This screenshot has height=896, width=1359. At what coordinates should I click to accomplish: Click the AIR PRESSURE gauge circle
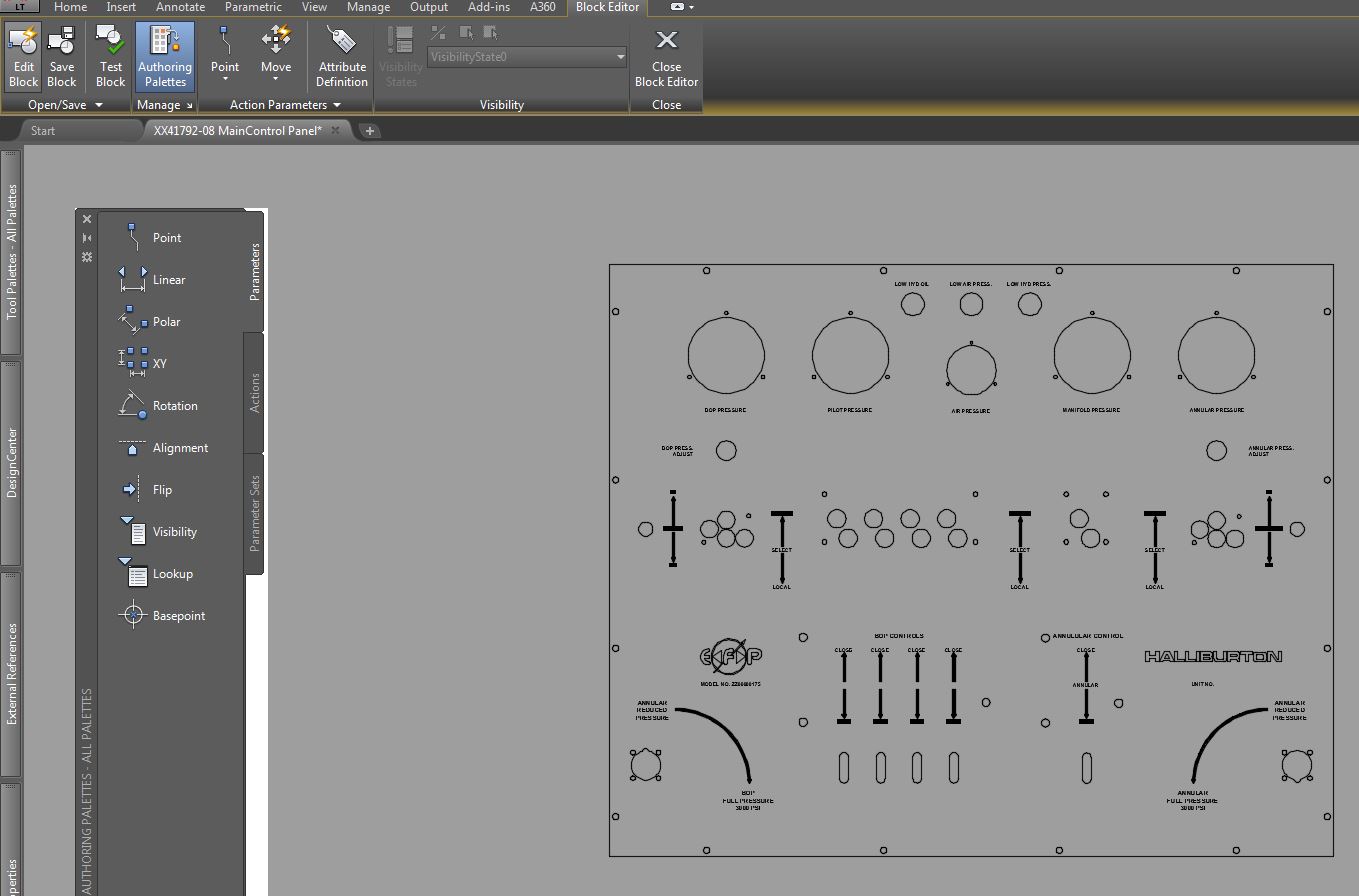click(x=971, y=369)
